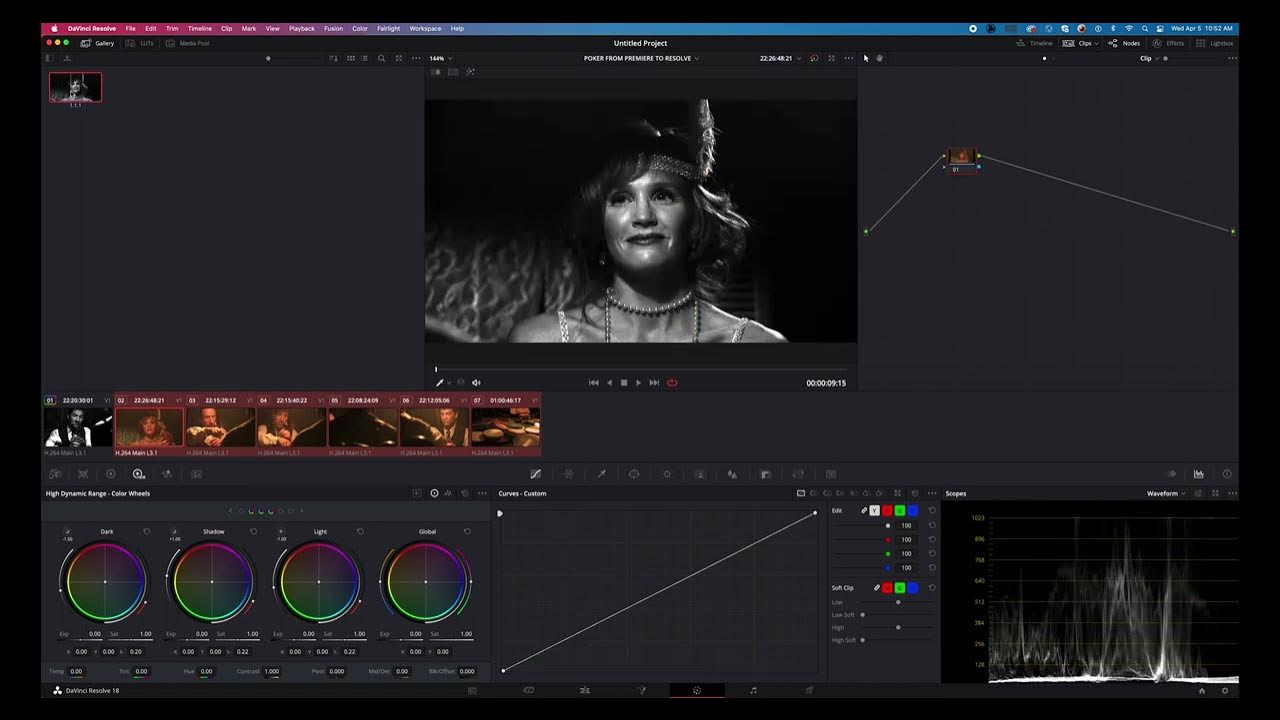Click the blue Soft Clip channel swatch

coord(912,588)
